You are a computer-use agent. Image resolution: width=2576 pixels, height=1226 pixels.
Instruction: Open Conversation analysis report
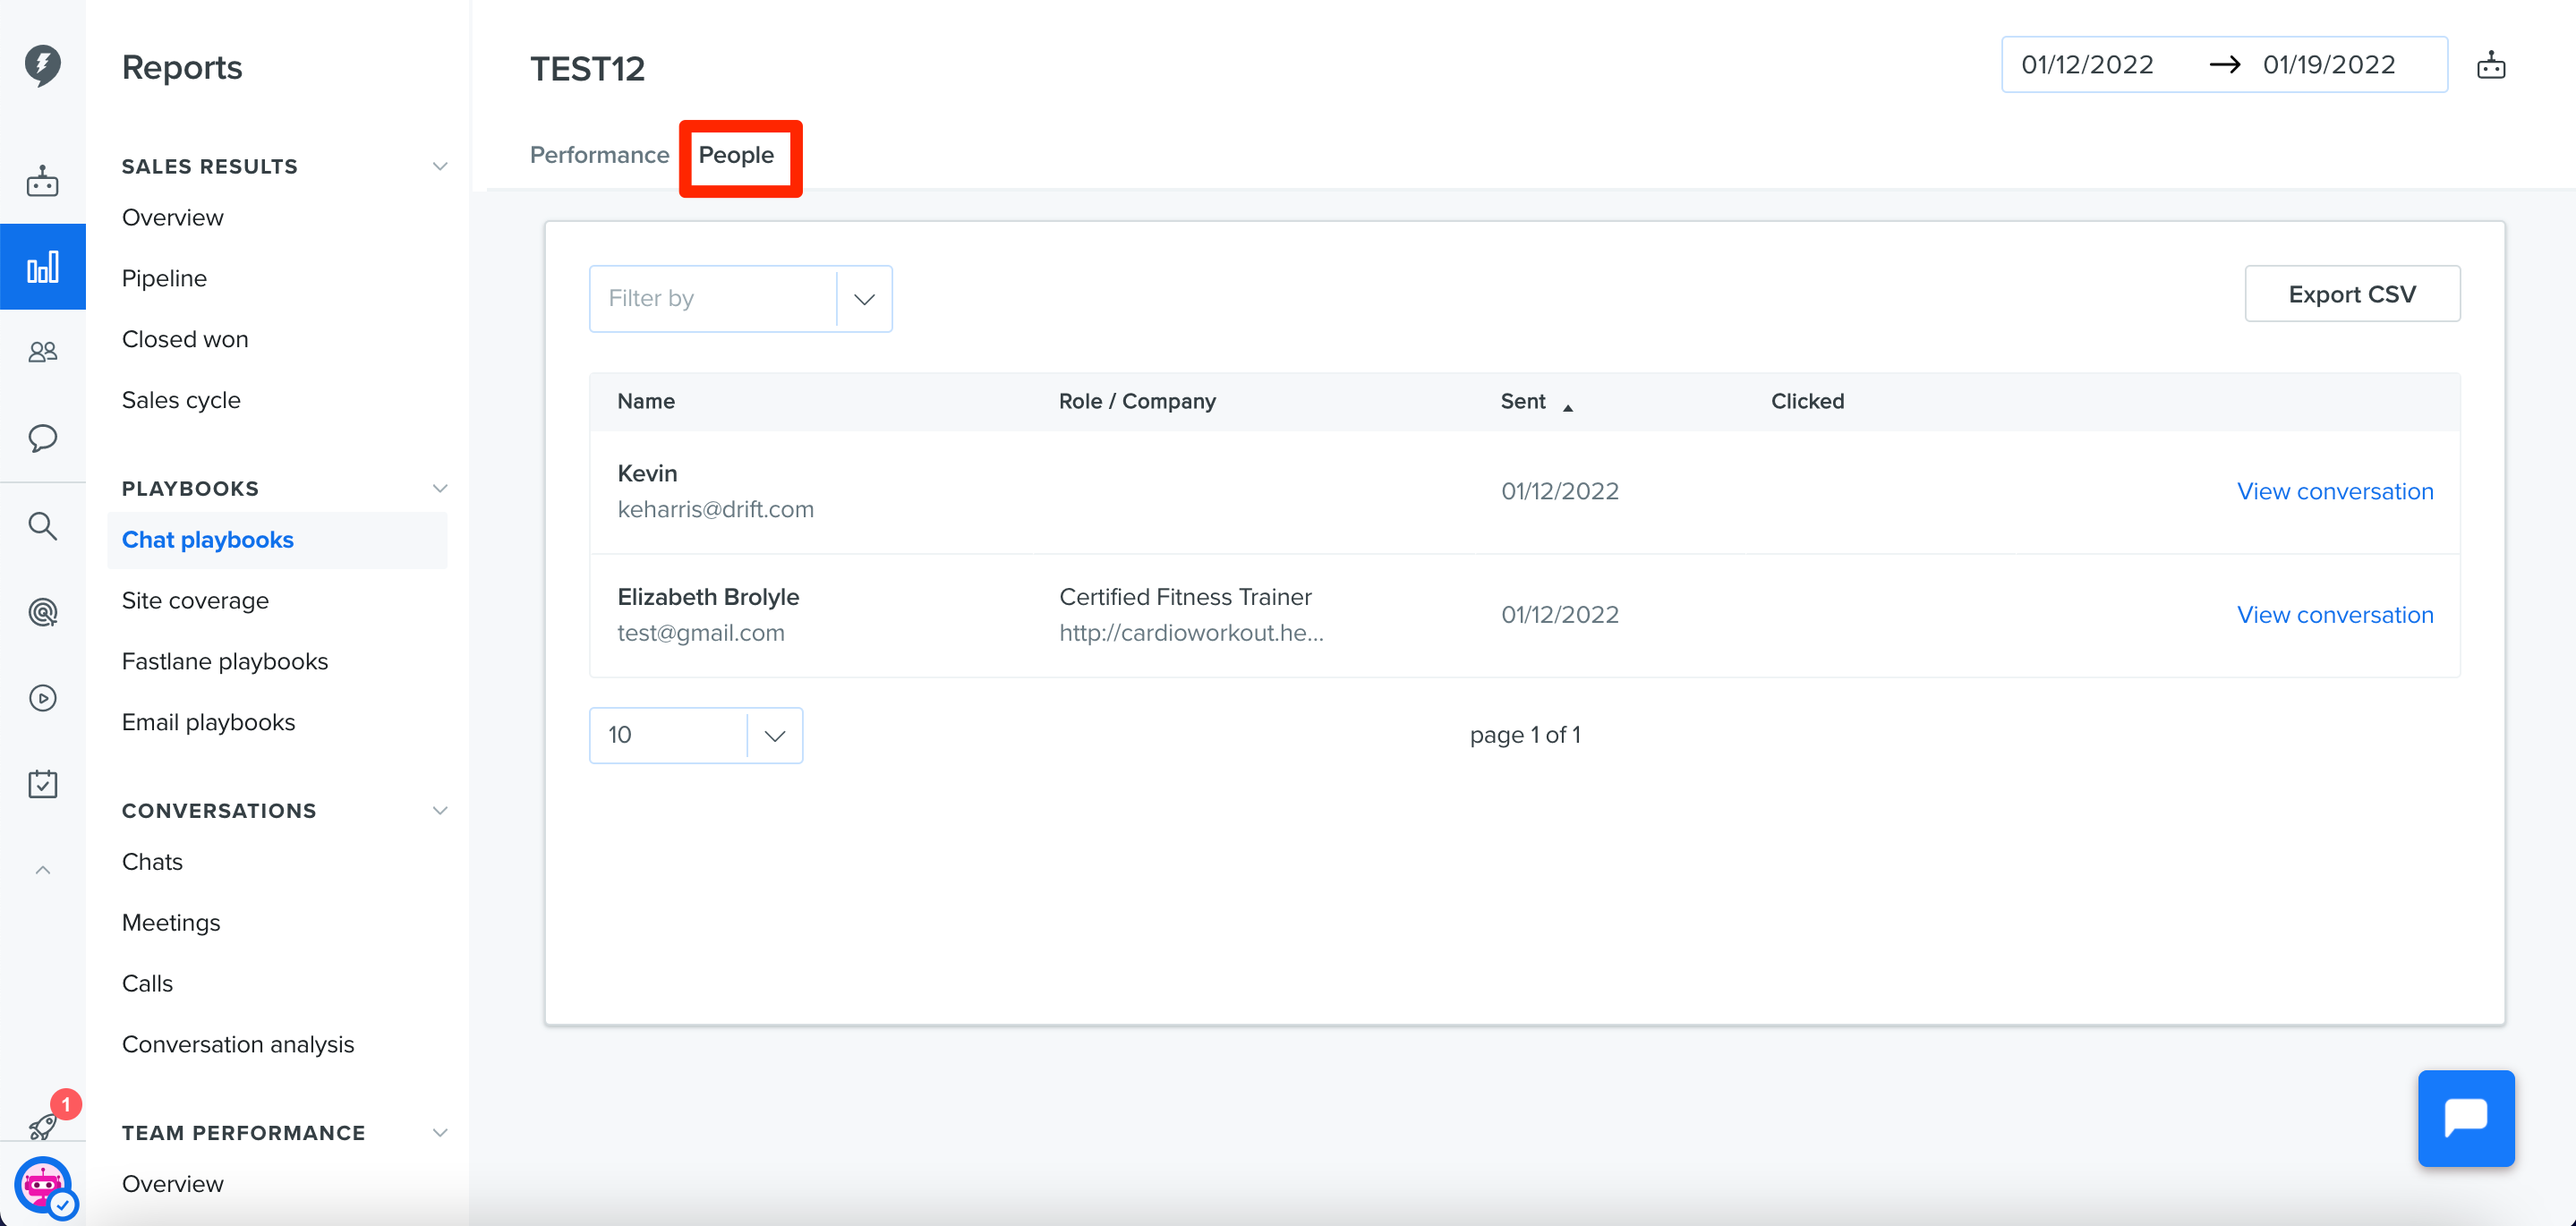(238, 1044)
